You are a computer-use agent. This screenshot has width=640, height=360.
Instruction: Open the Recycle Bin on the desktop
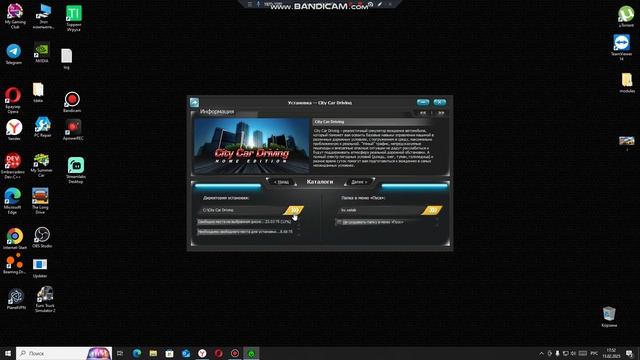[609, 317]
